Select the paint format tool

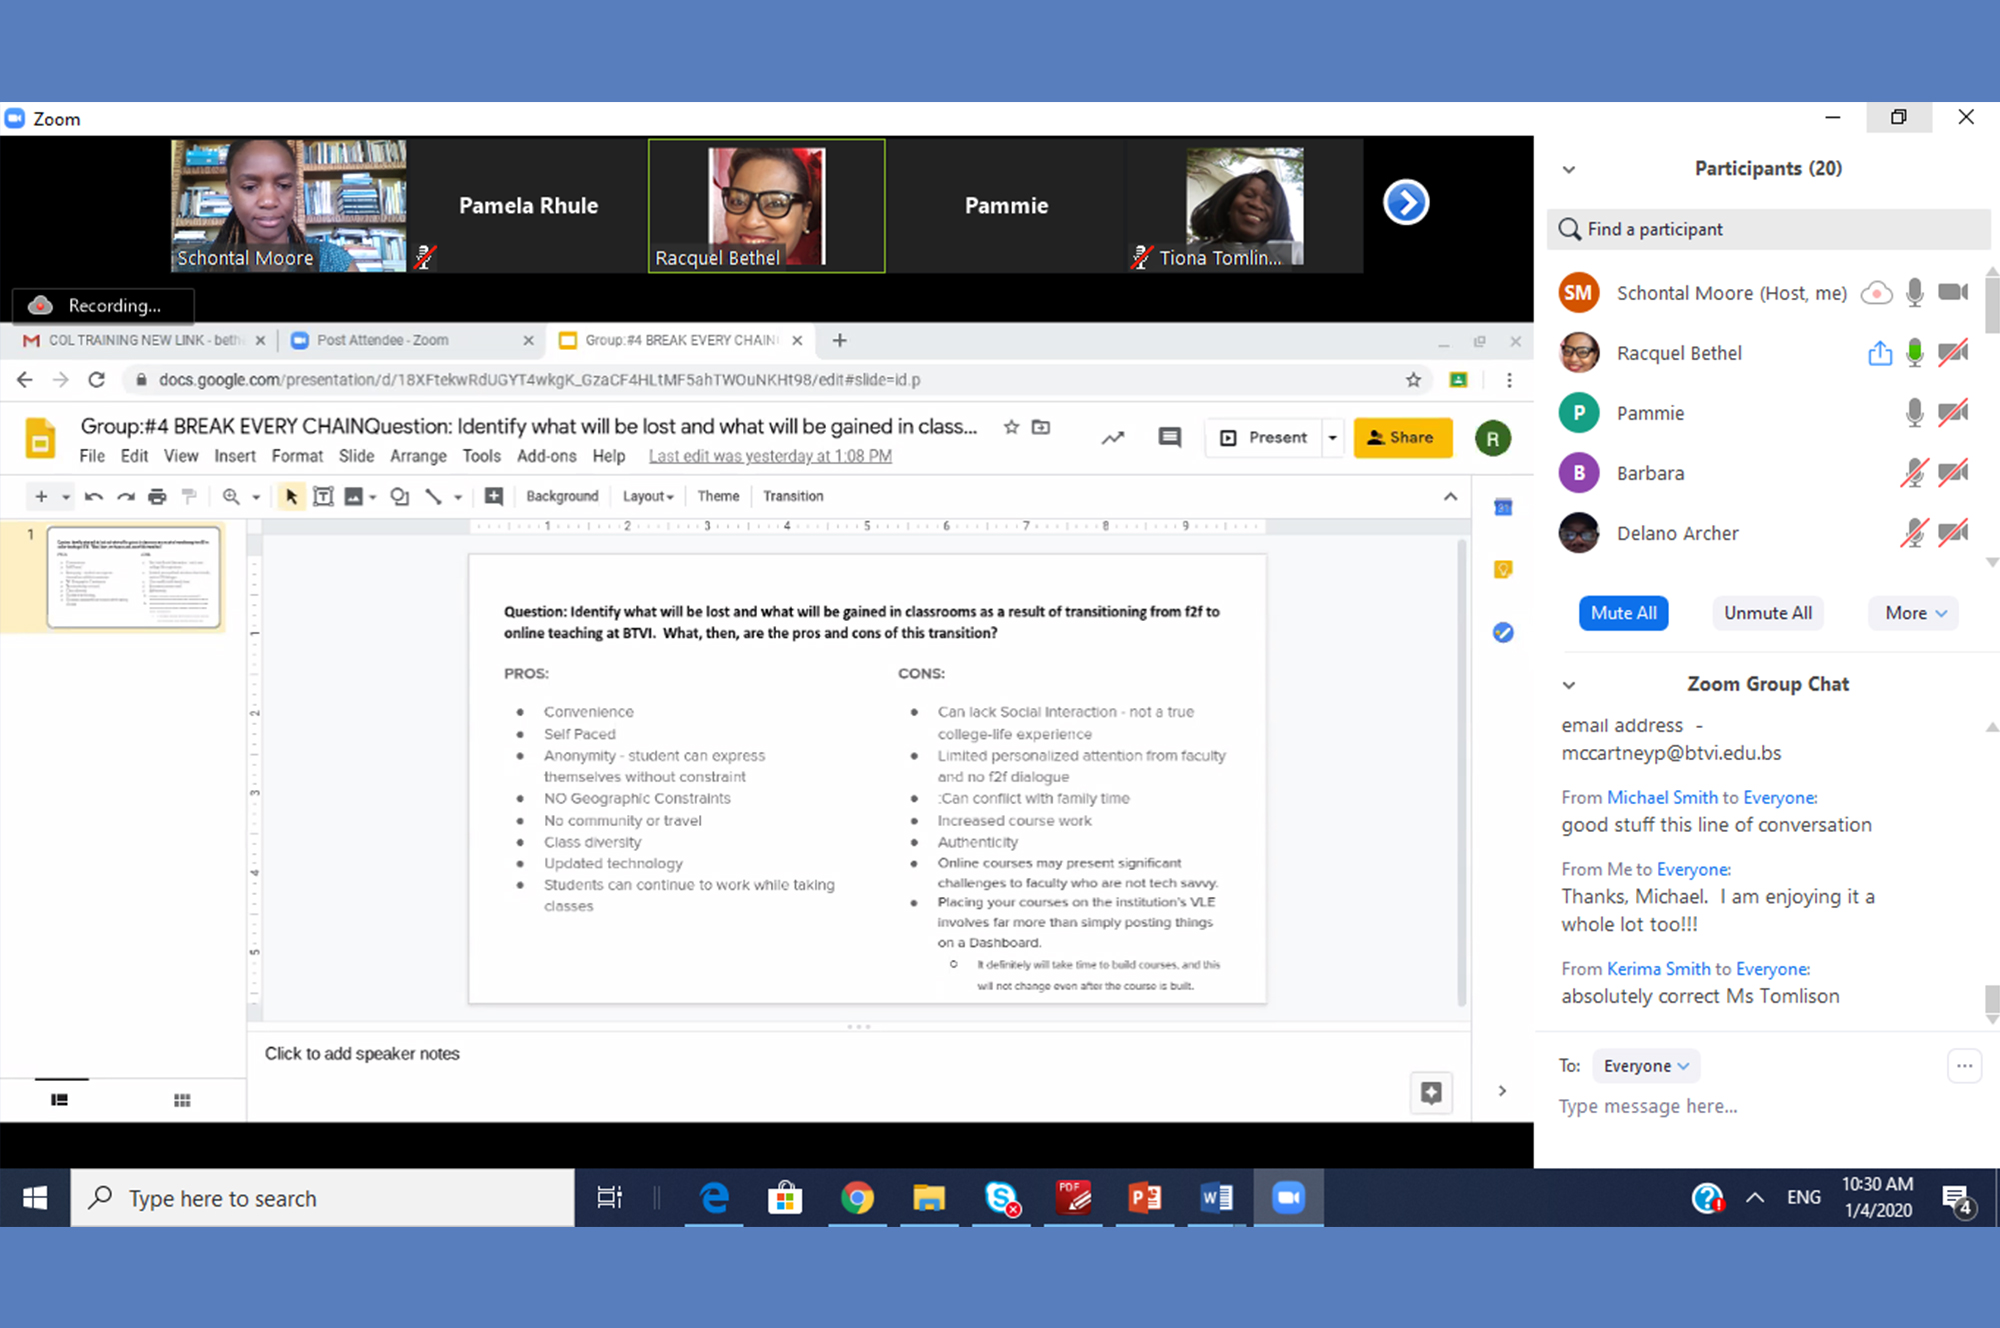189,496
